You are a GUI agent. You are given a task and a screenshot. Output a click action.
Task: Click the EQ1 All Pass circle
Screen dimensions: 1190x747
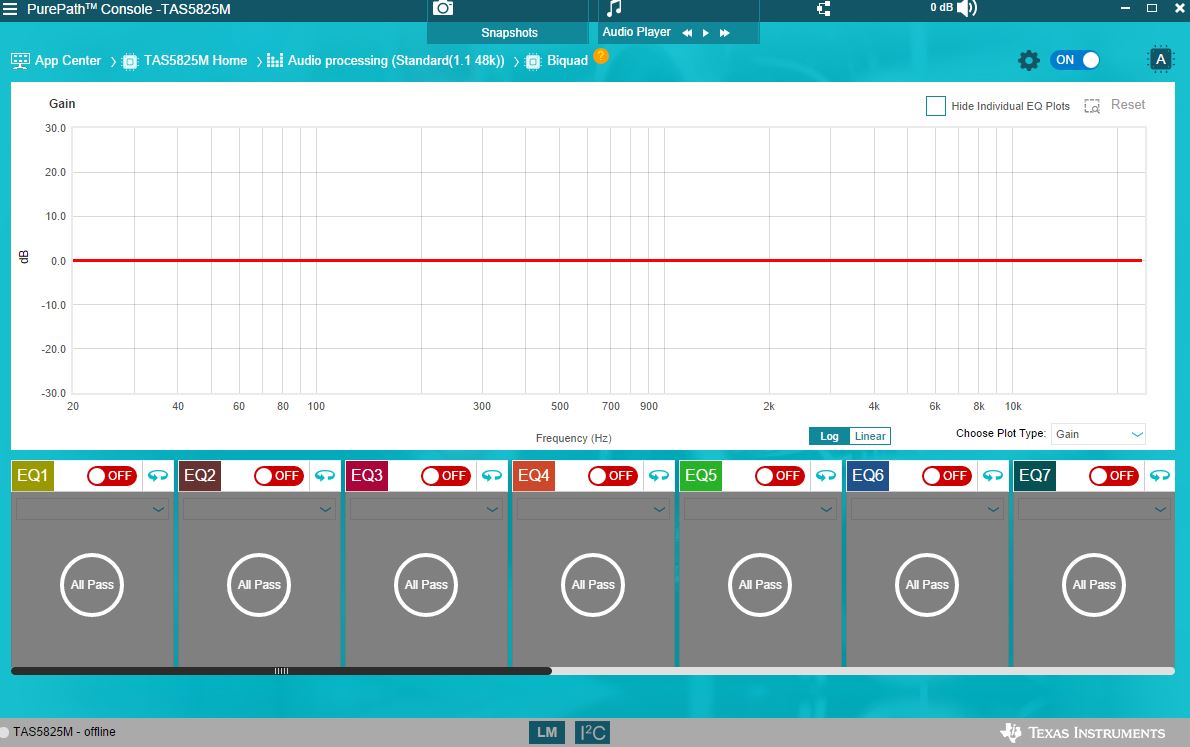click(x=92, y=585)
